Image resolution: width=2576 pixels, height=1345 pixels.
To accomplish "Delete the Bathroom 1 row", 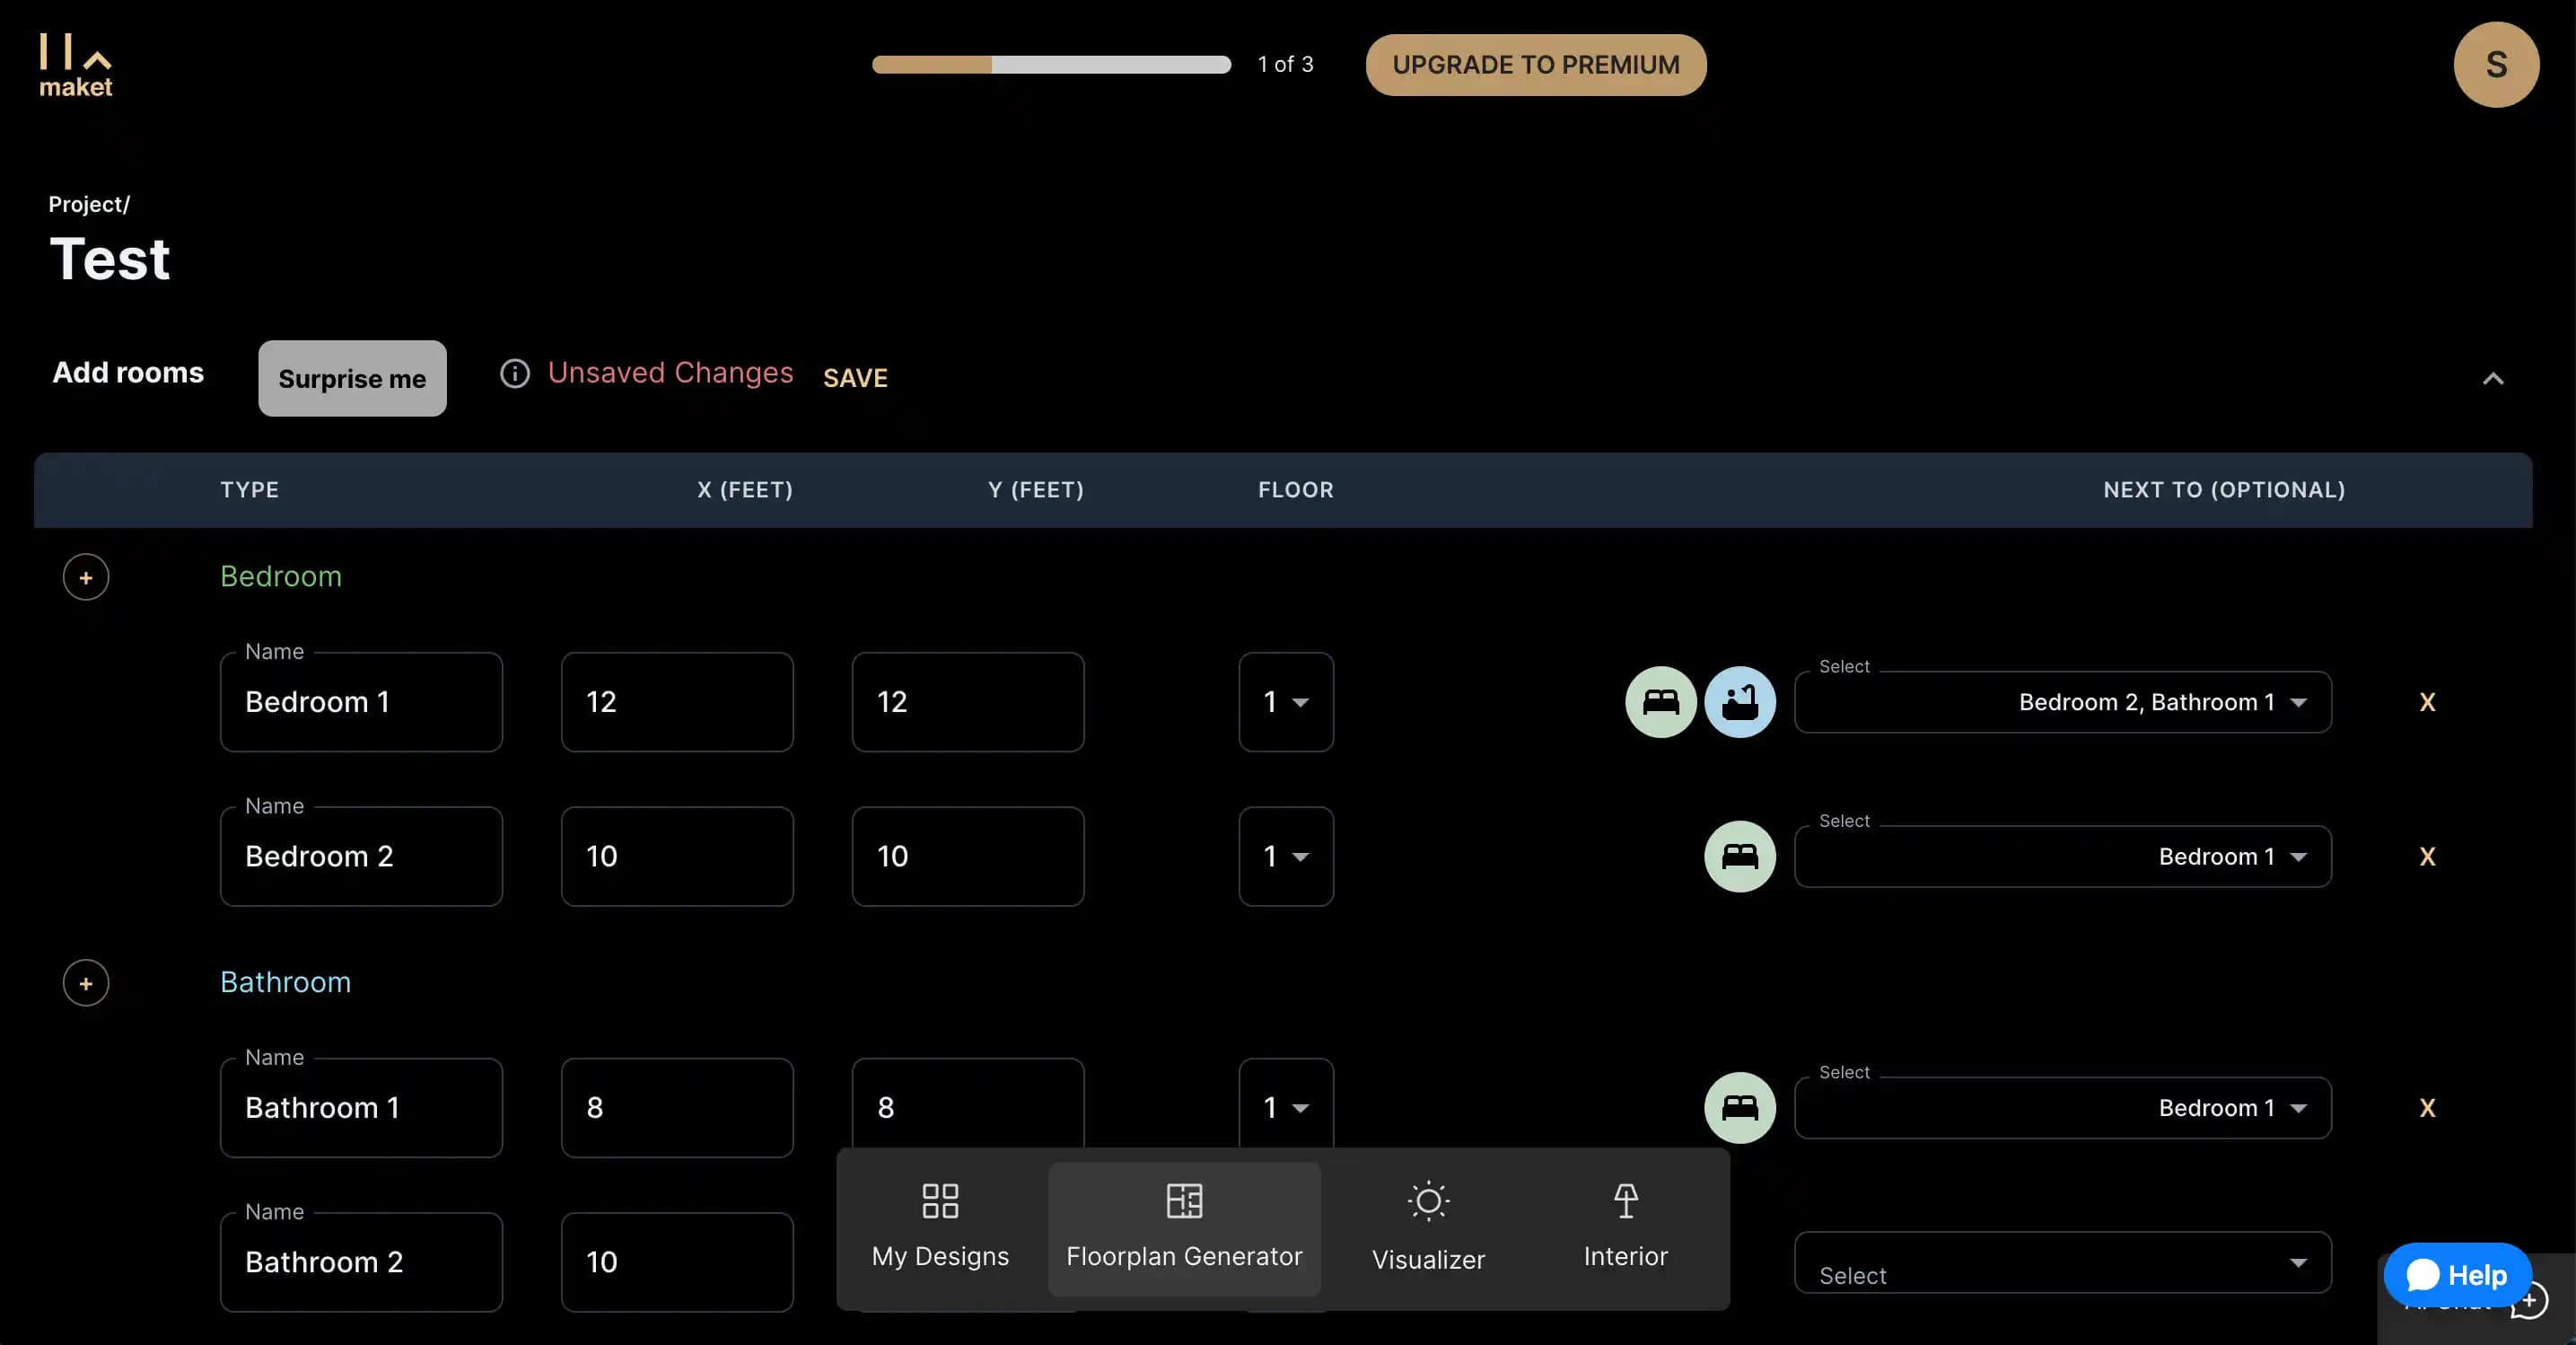I will point(2427,1107).
